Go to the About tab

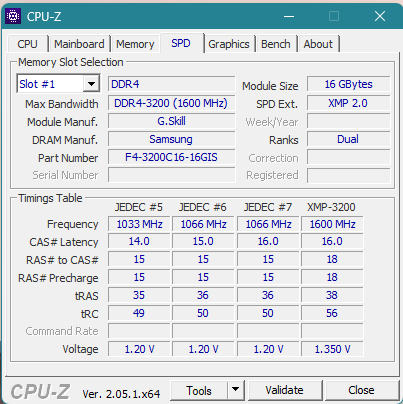click(318, 44)
